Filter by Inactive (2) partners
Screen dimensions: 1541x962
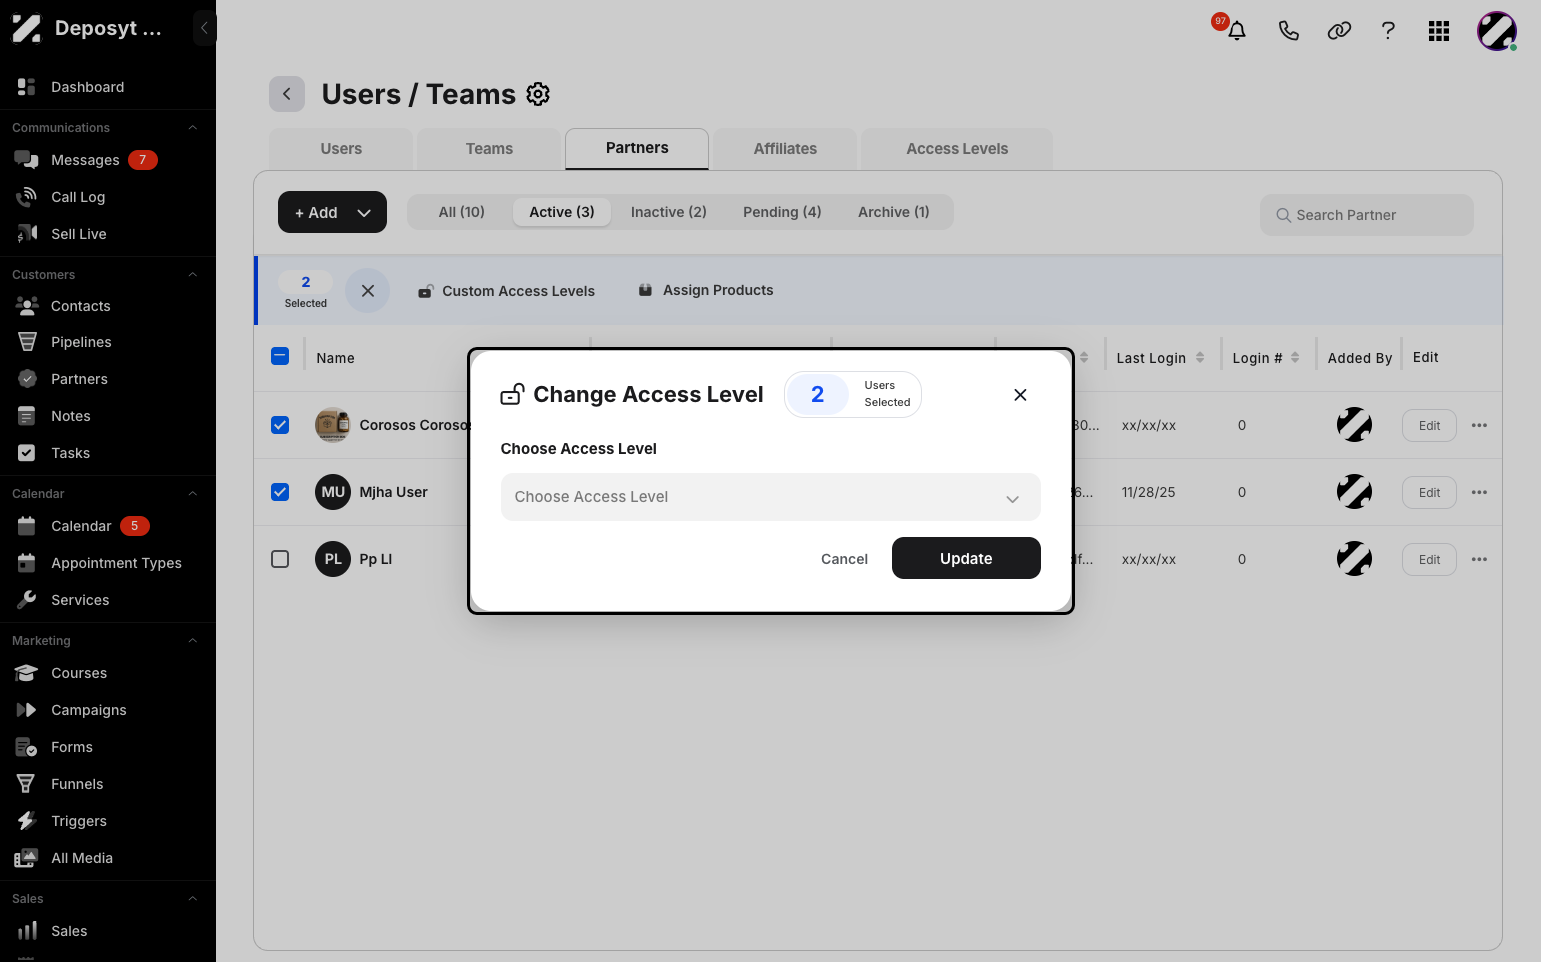[x=669, y=212]
